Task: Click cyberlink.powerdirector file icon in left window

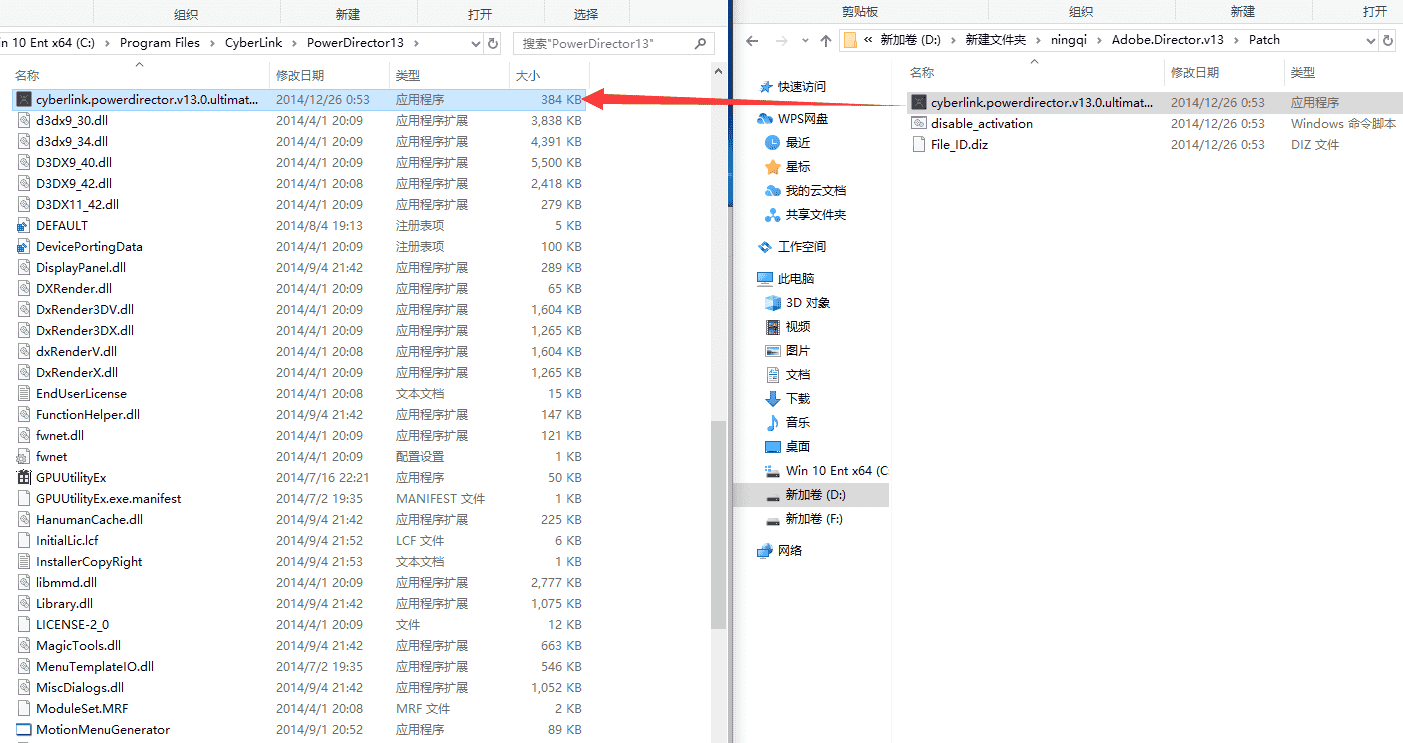Action: pos(24,100)
